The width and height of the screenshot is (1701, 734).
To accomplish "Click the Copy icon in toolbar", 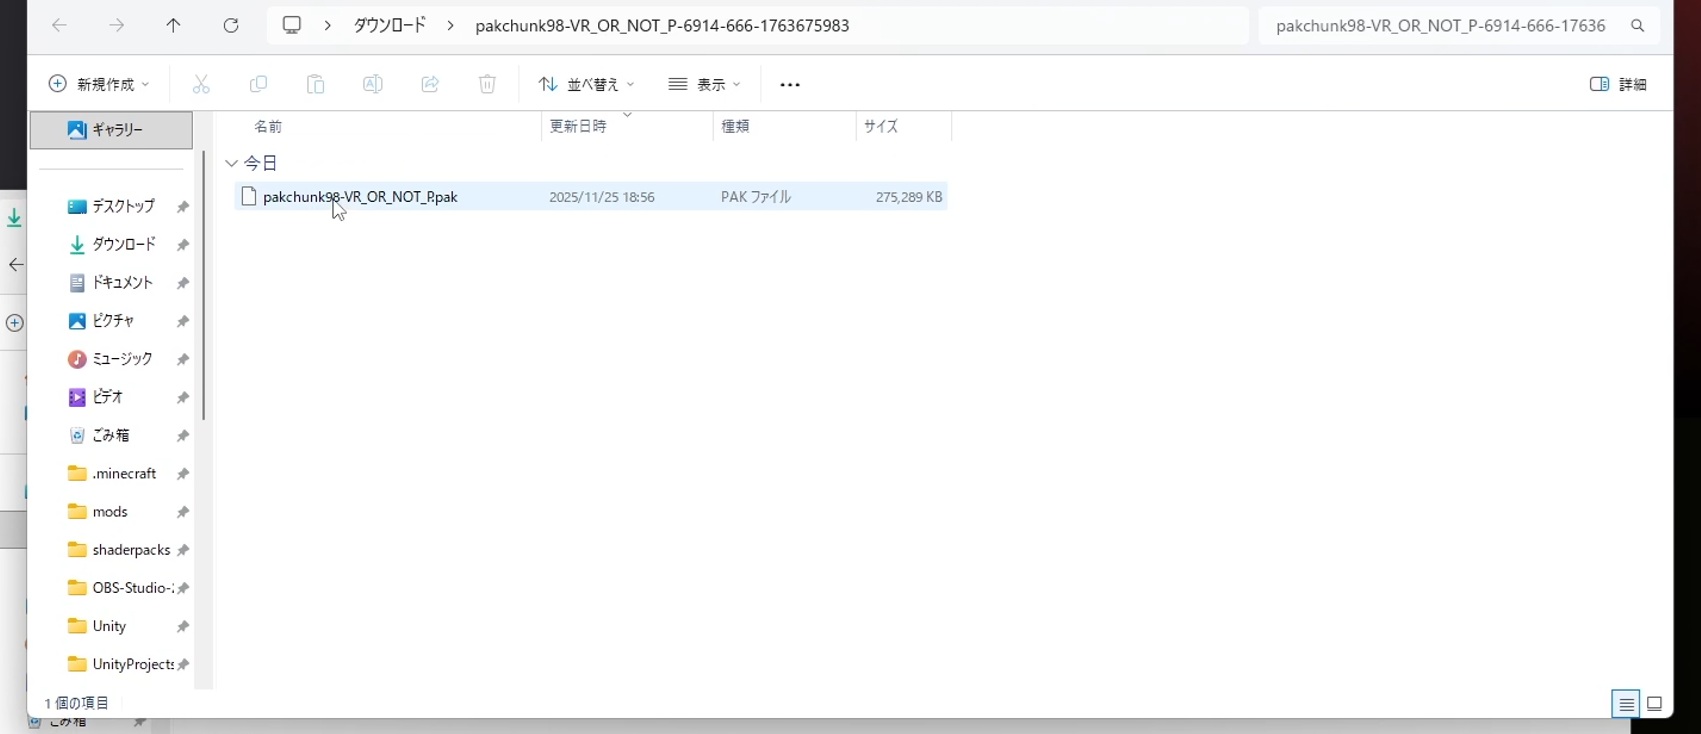I will click(x=258, y=85).
